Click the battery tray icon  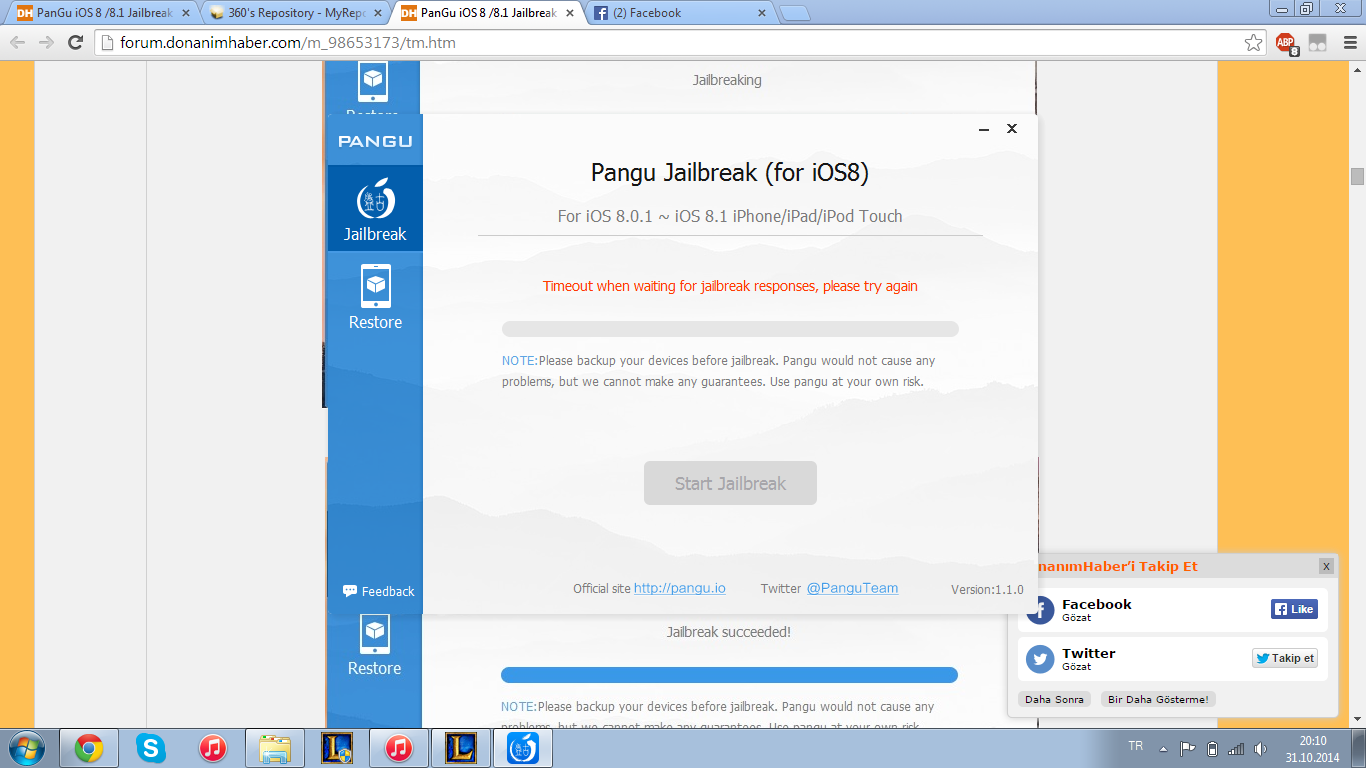pyautogui.click(x=1212, y=748)
